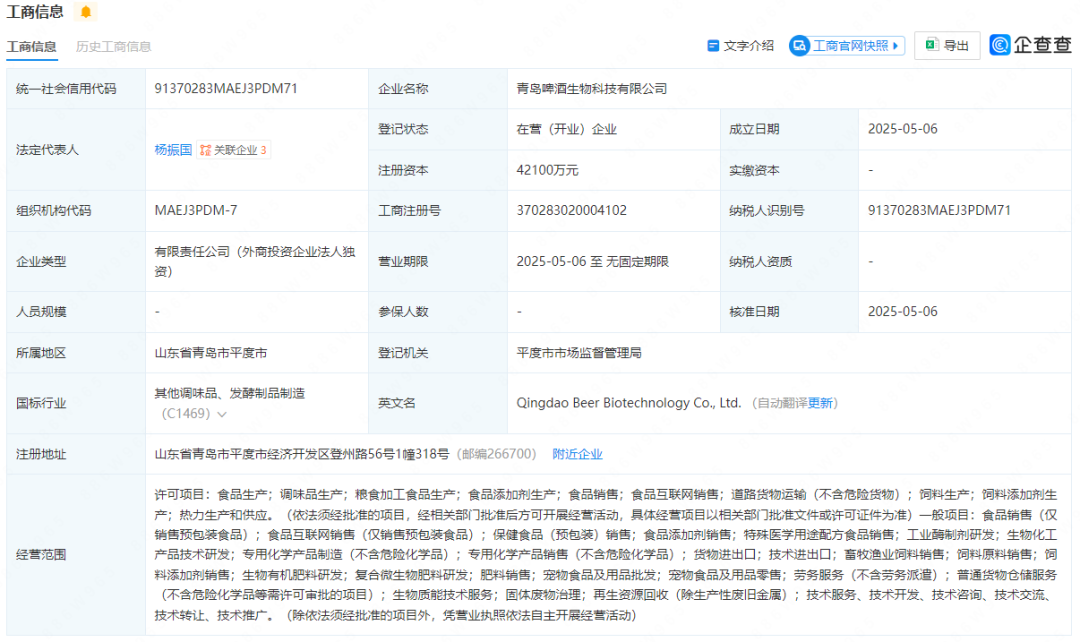Click the 导出 export button
Image resolution: width=1080 pixels, height=642 pixels.
click(x=947, y=45)
